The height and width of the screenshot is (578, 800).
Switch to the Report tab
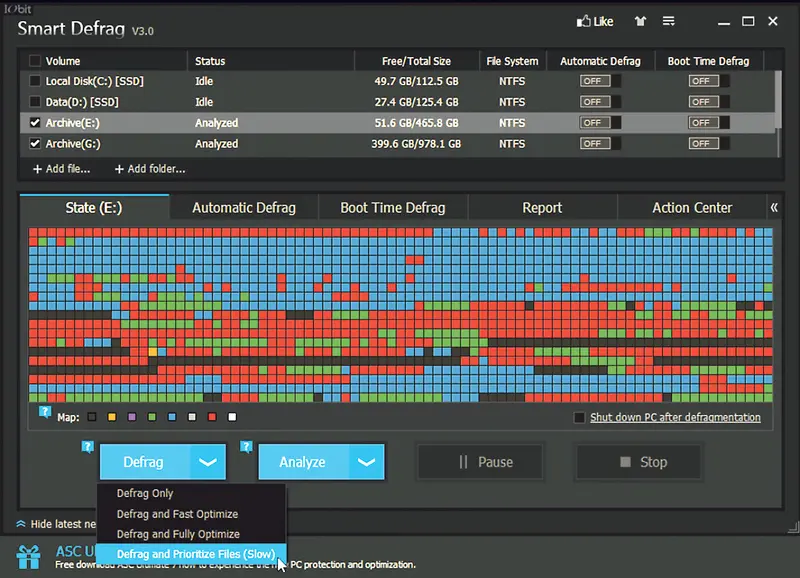click(x=542, y=208)
